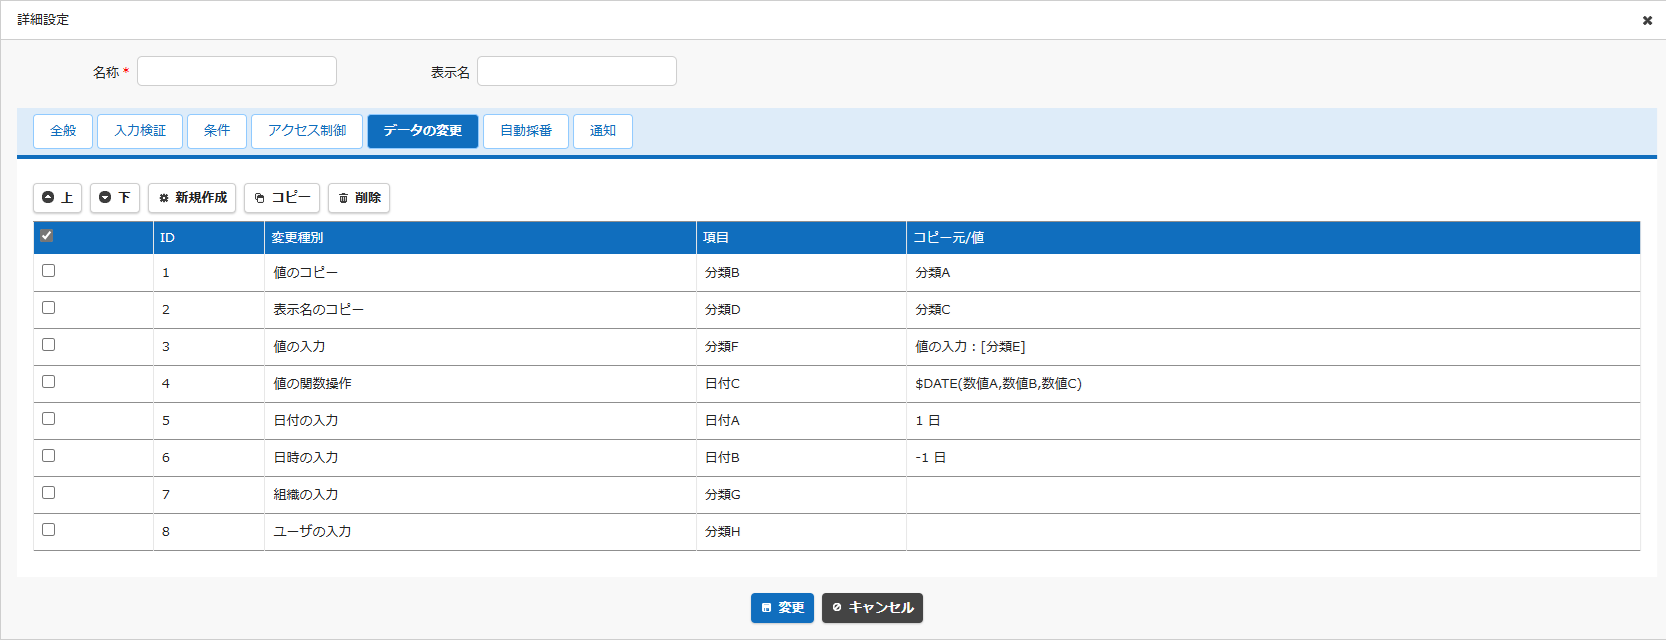Switch to the 入力検証 tab

[140, 131]
